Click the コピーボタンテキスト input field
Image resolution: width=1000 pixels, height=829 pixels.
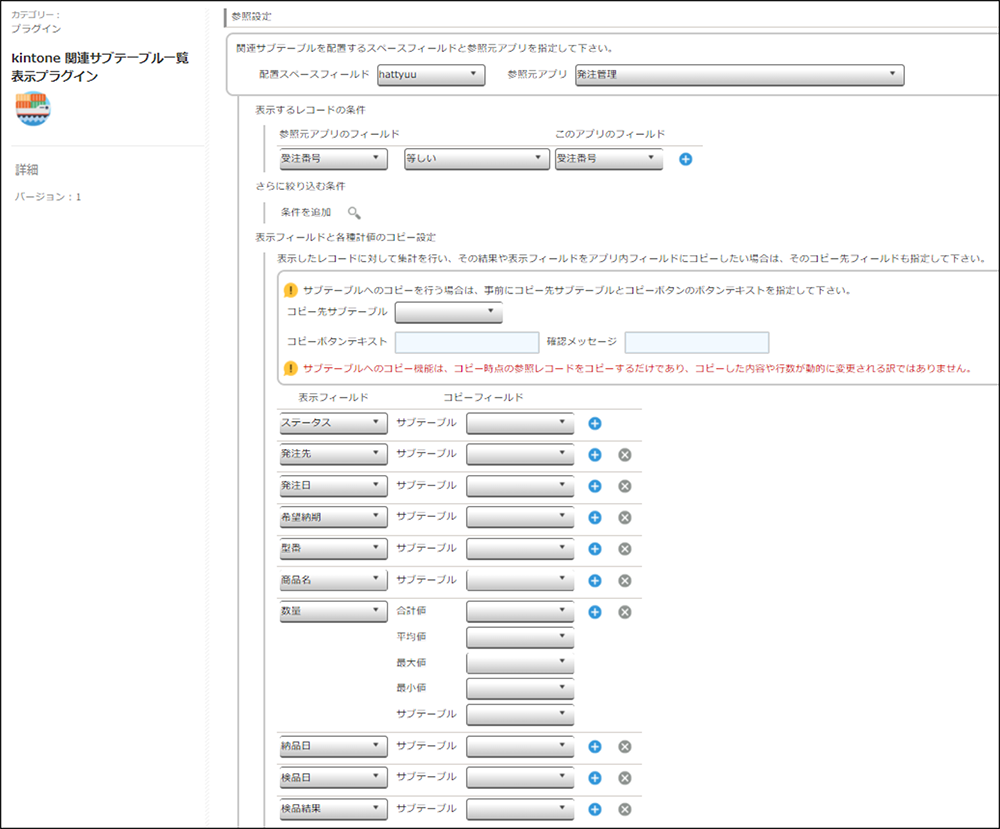click(467, 342)
